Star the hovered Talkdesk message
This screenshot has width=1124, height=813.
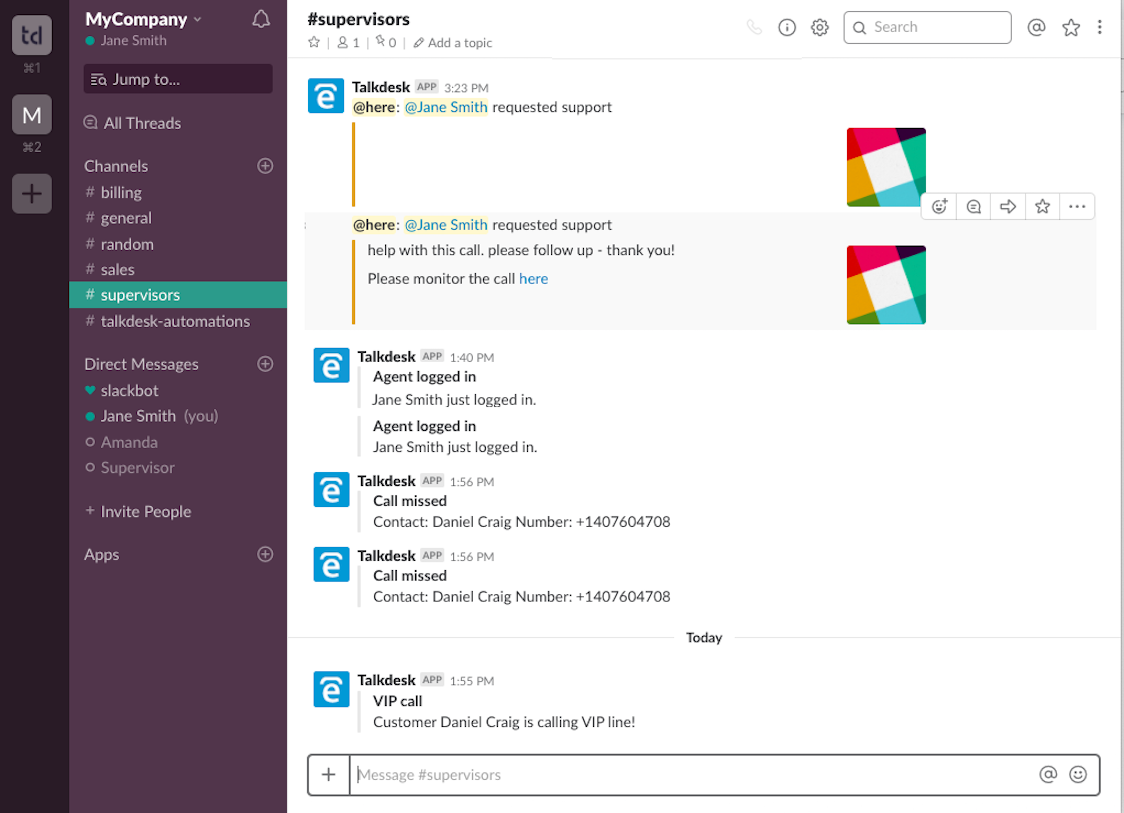click(x=1042, y=206)
